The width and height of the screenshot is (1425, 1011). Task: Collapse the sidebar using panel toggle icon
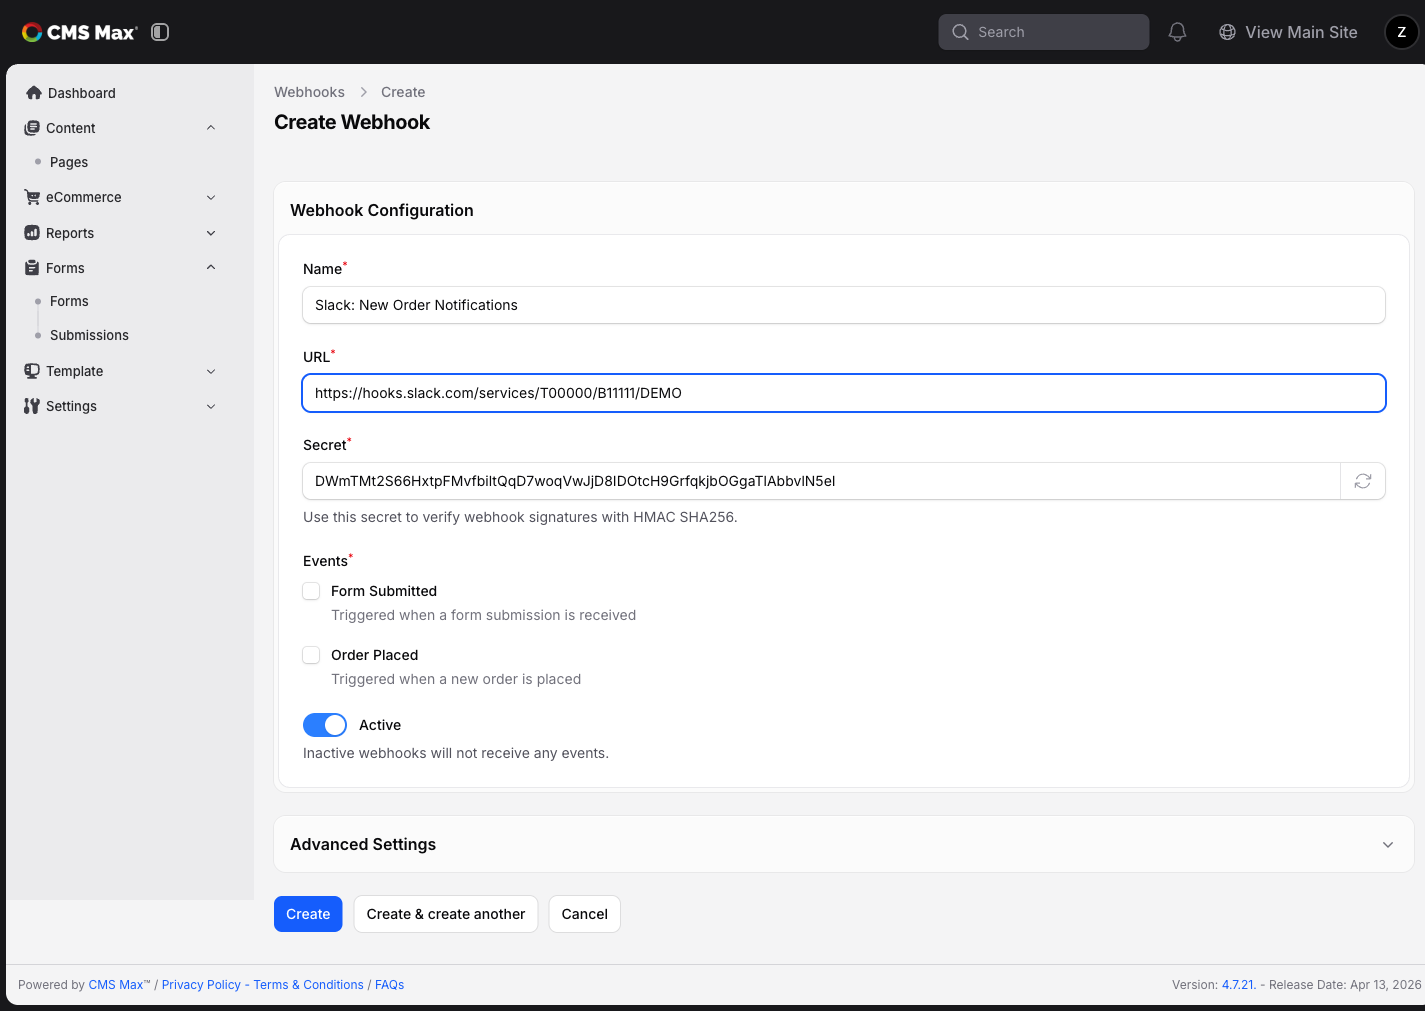coord(160,32)
